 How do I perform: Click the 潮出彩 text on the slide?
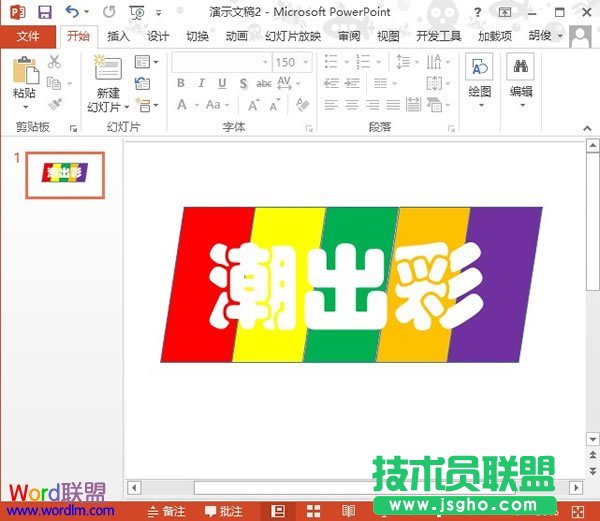pyautogui.click(x=346, y=286)
